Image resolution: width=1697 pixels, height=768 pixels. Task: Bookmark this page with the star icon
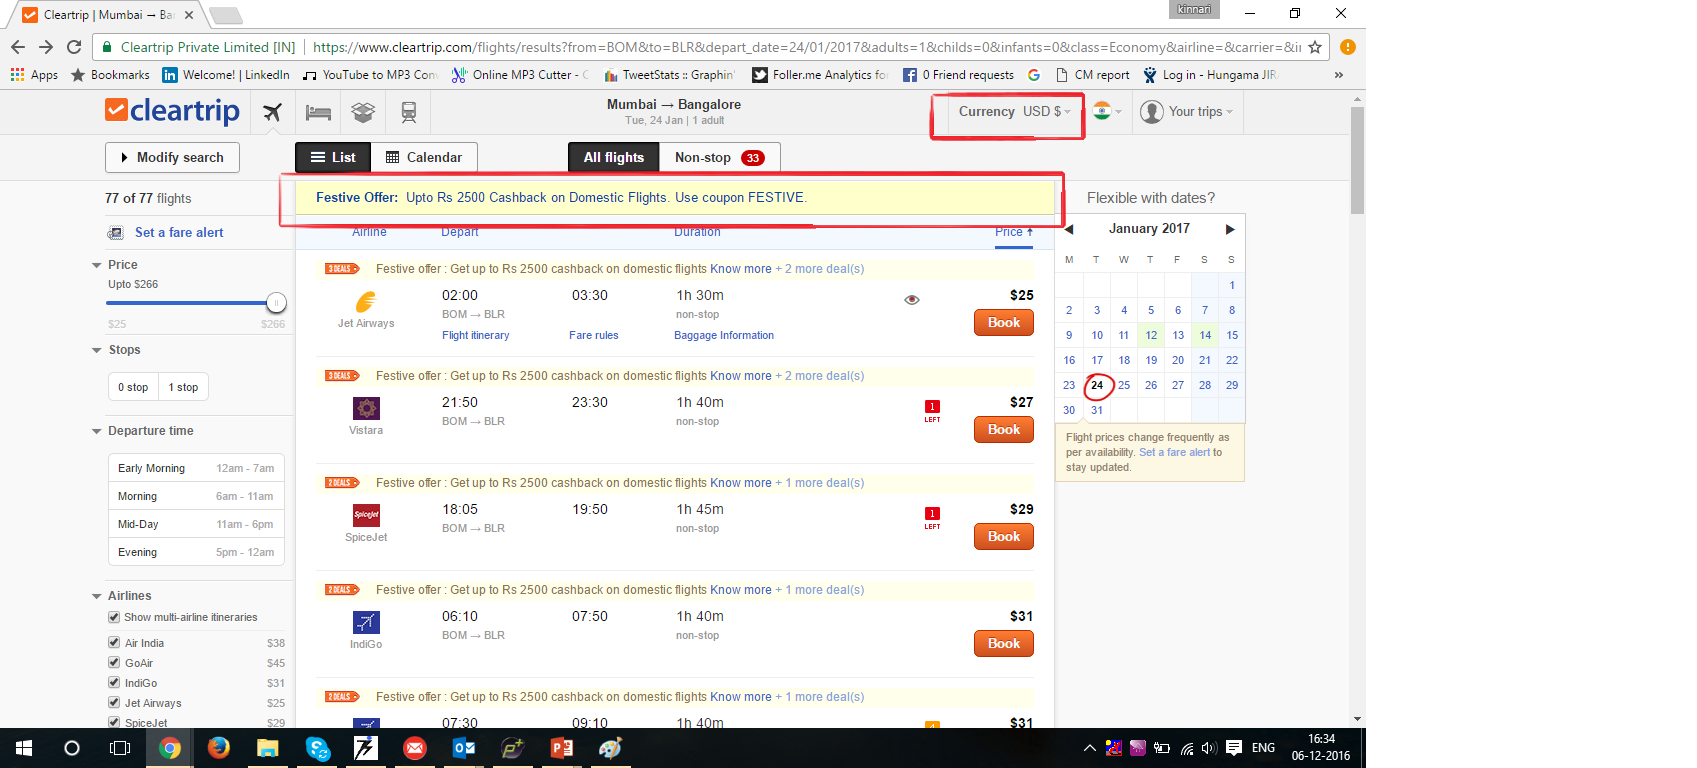(1315, 47)
